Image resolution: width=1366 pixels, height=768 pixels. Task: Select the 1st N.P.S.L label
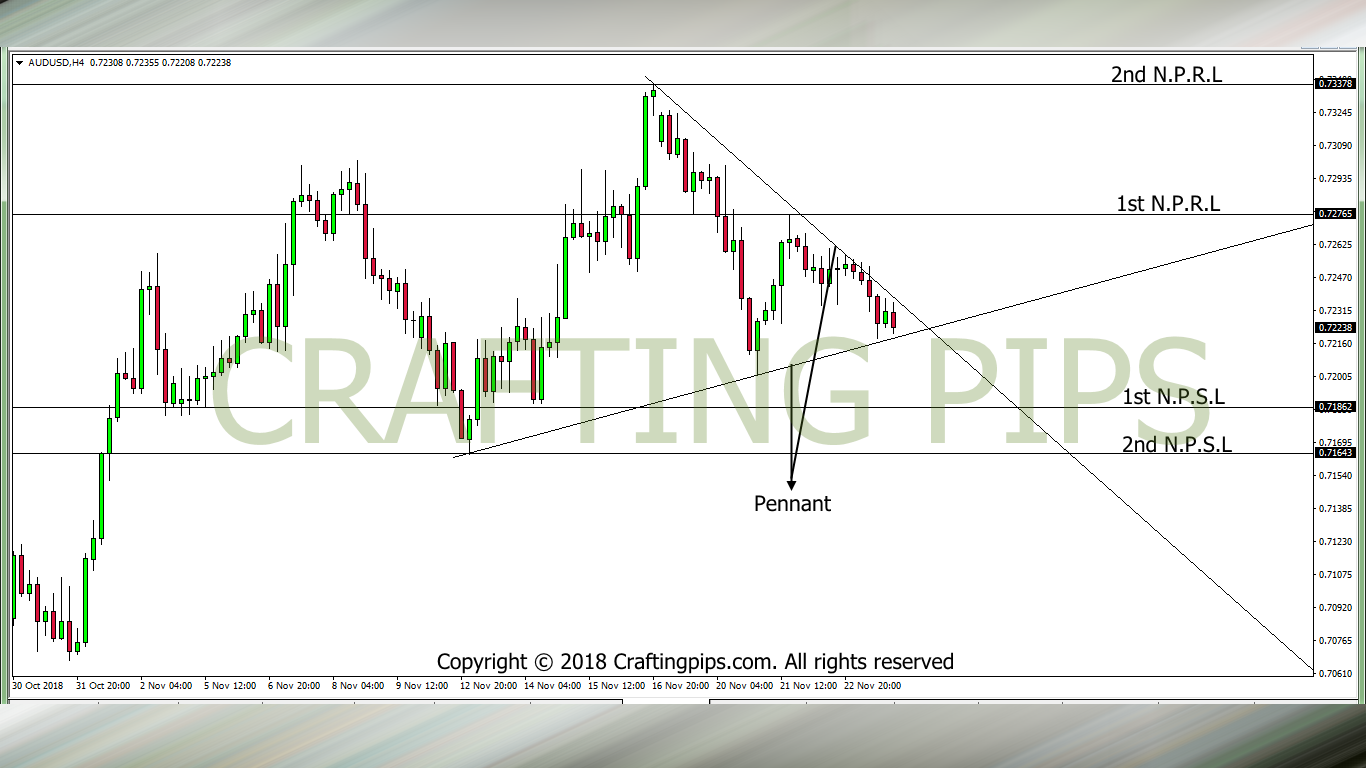pyautogui.click(x=1173, y=397)
